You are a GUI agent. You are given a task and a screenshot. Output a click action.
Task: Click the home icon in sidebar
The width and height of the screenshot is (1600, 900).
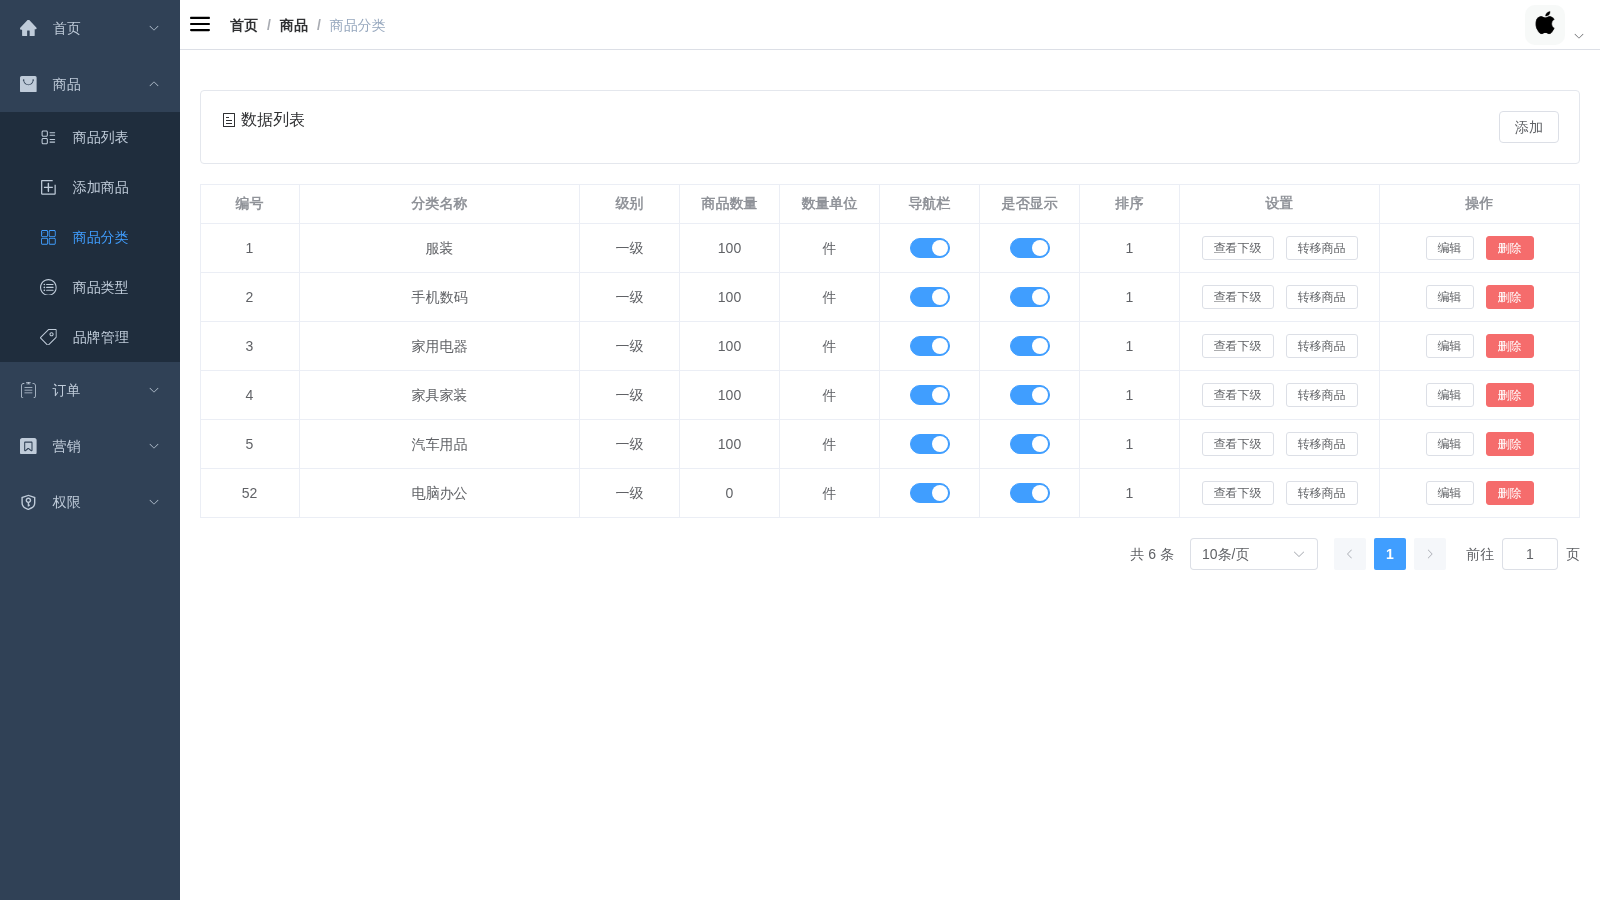[28, 28]
